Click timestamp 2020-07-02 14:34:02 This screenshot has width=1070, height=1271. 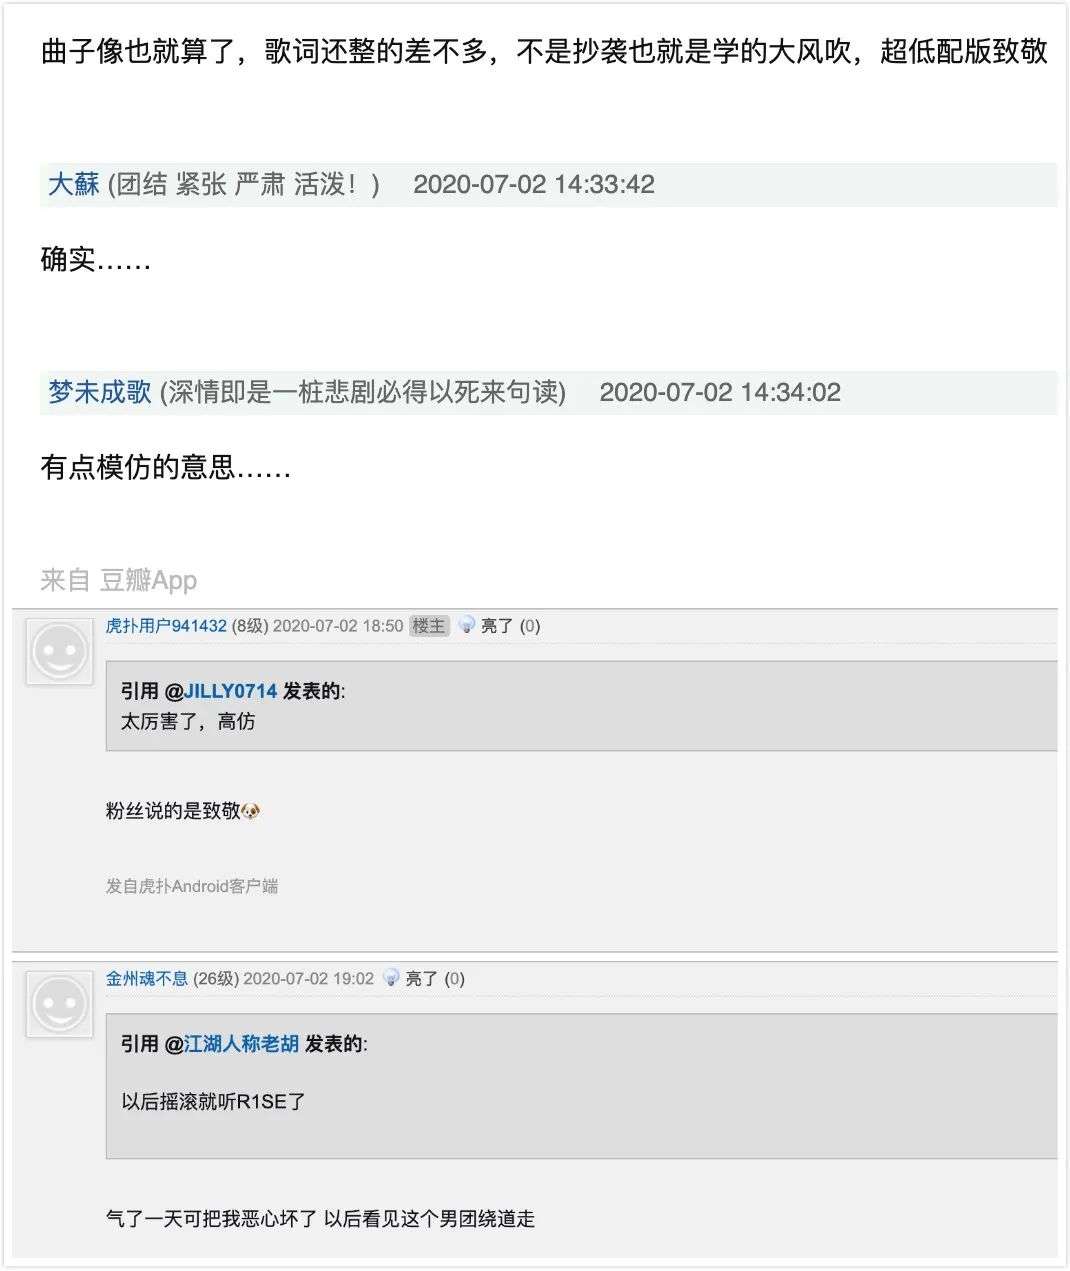tap(720, 392)
